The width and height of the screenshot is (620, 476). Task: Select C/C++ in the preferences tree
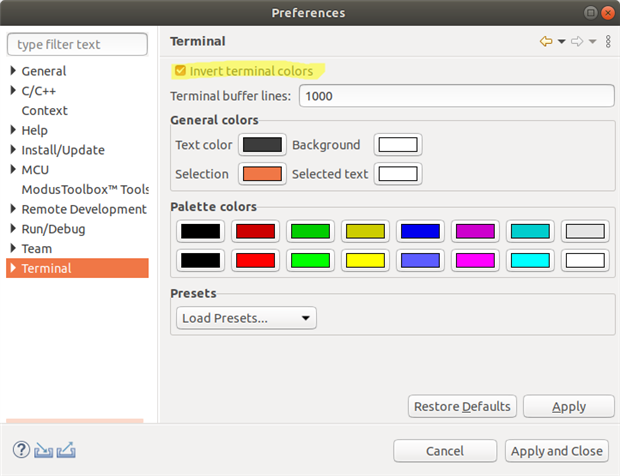click(x=39, y=91)
